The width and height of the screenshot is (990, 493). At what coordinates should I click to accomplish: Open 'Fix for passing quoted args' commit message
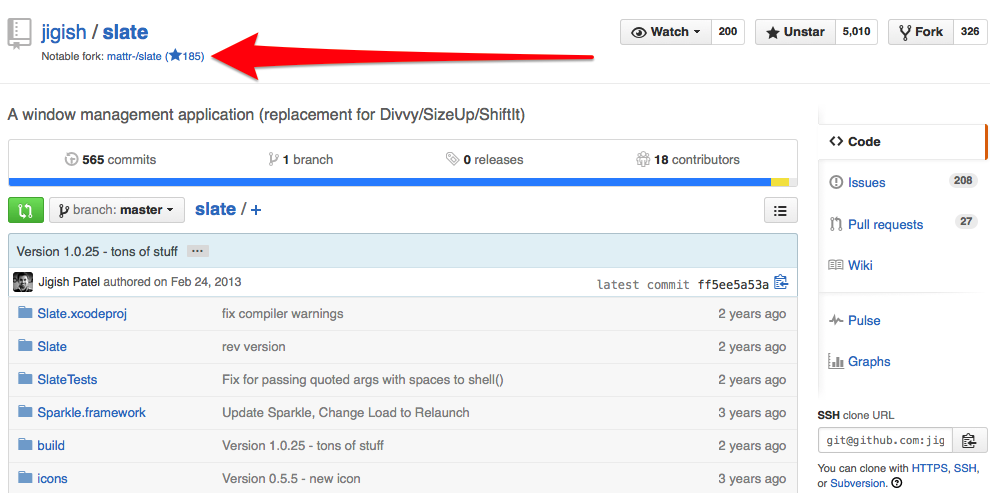click(362, 379)
